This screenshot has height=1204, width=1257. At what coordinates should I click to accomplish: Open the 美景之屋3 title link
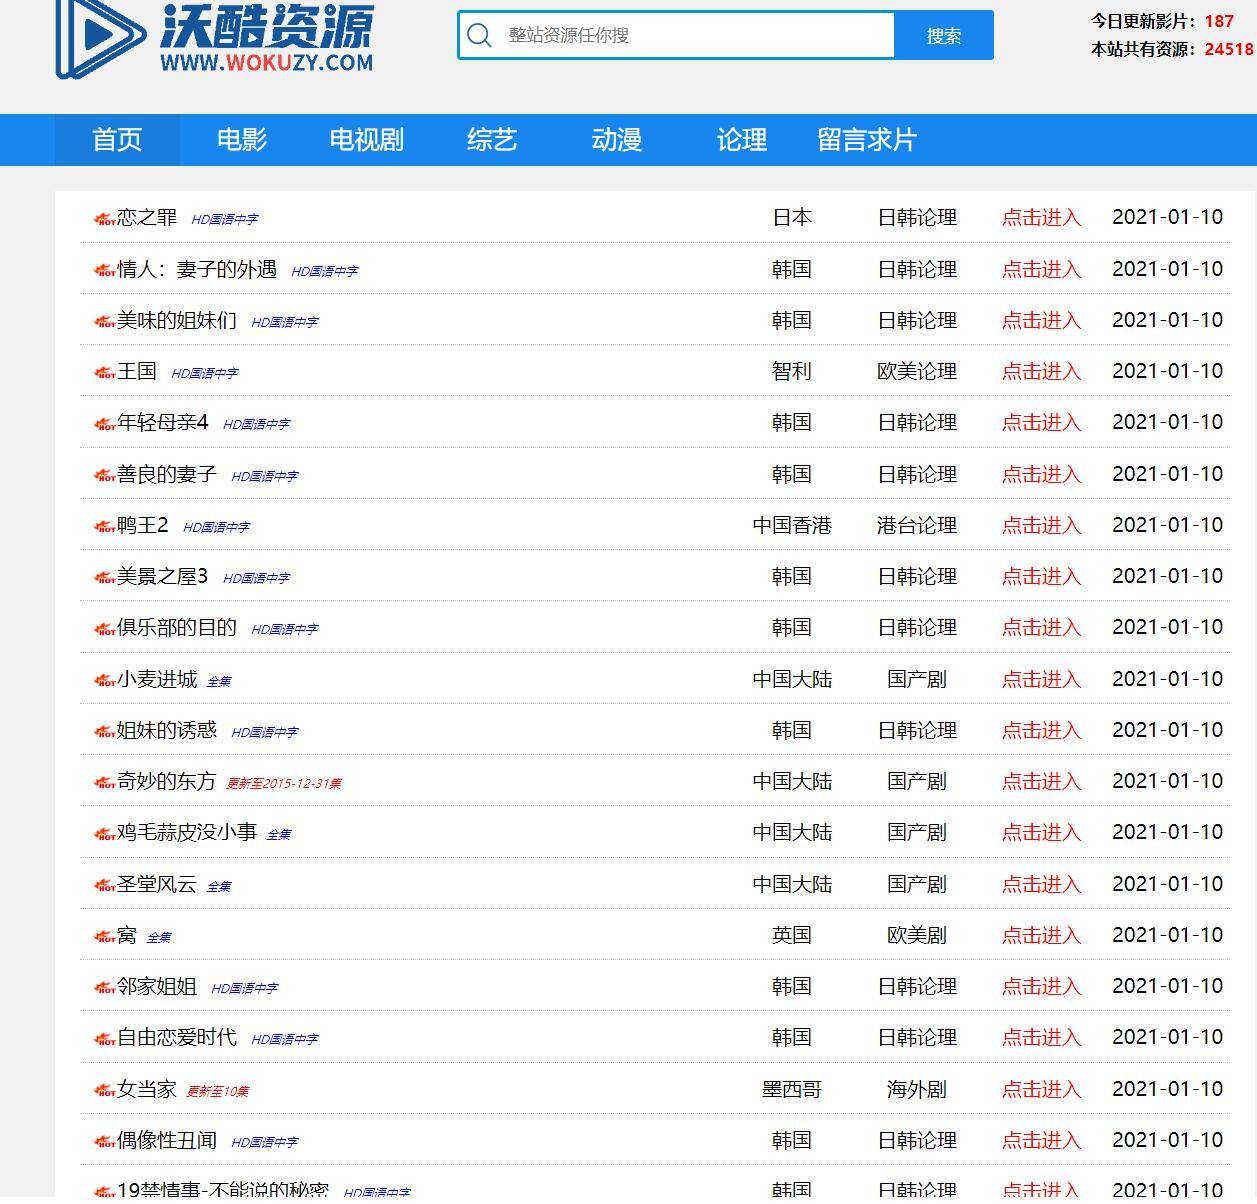coord(163,577)
